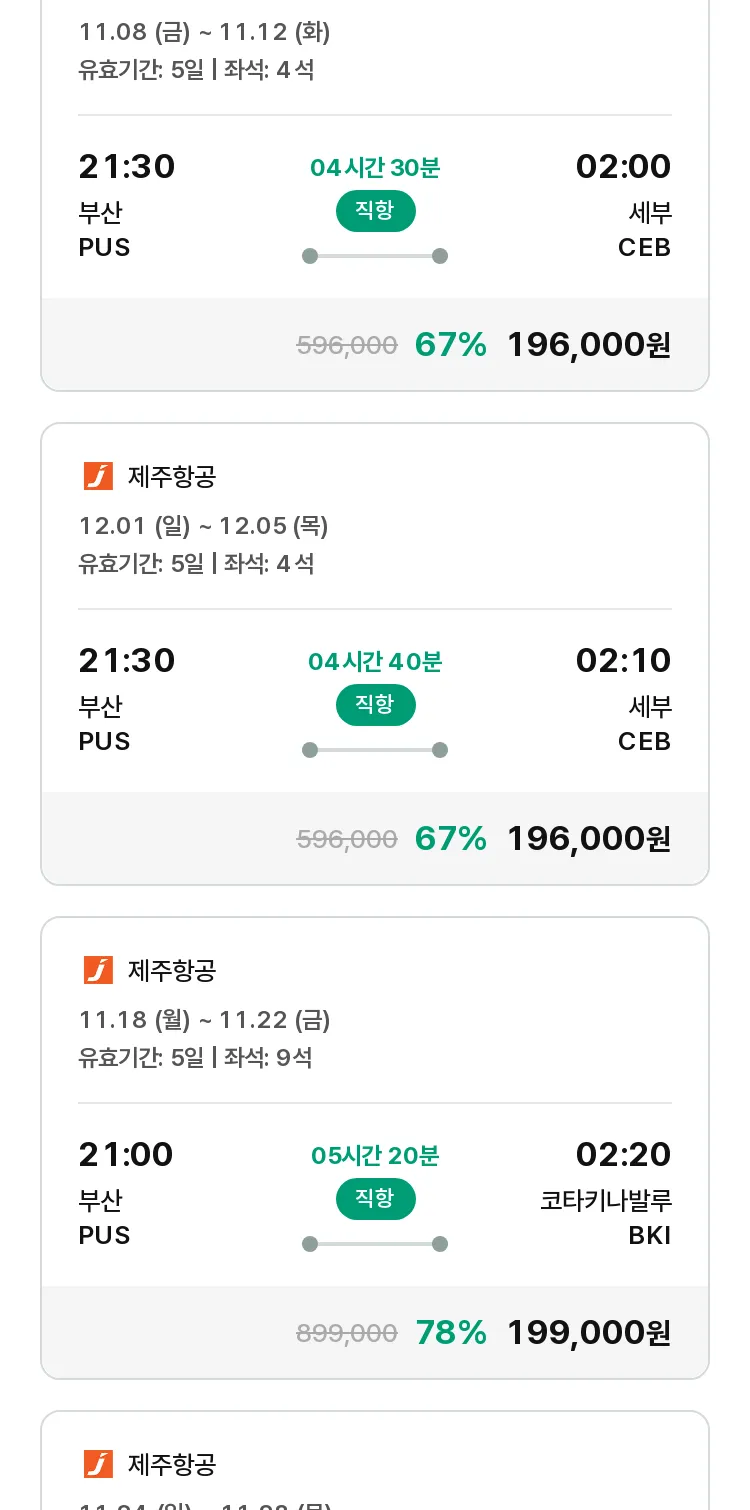Tap the 67% discount on 12.01 card
The height and width of the screenshot is (1510, 750).
(451, 839)
